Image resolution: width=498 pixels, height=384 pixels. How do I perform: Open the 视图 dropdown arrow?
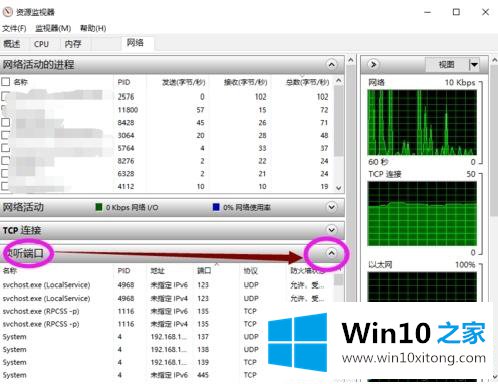tap(474, 64)
